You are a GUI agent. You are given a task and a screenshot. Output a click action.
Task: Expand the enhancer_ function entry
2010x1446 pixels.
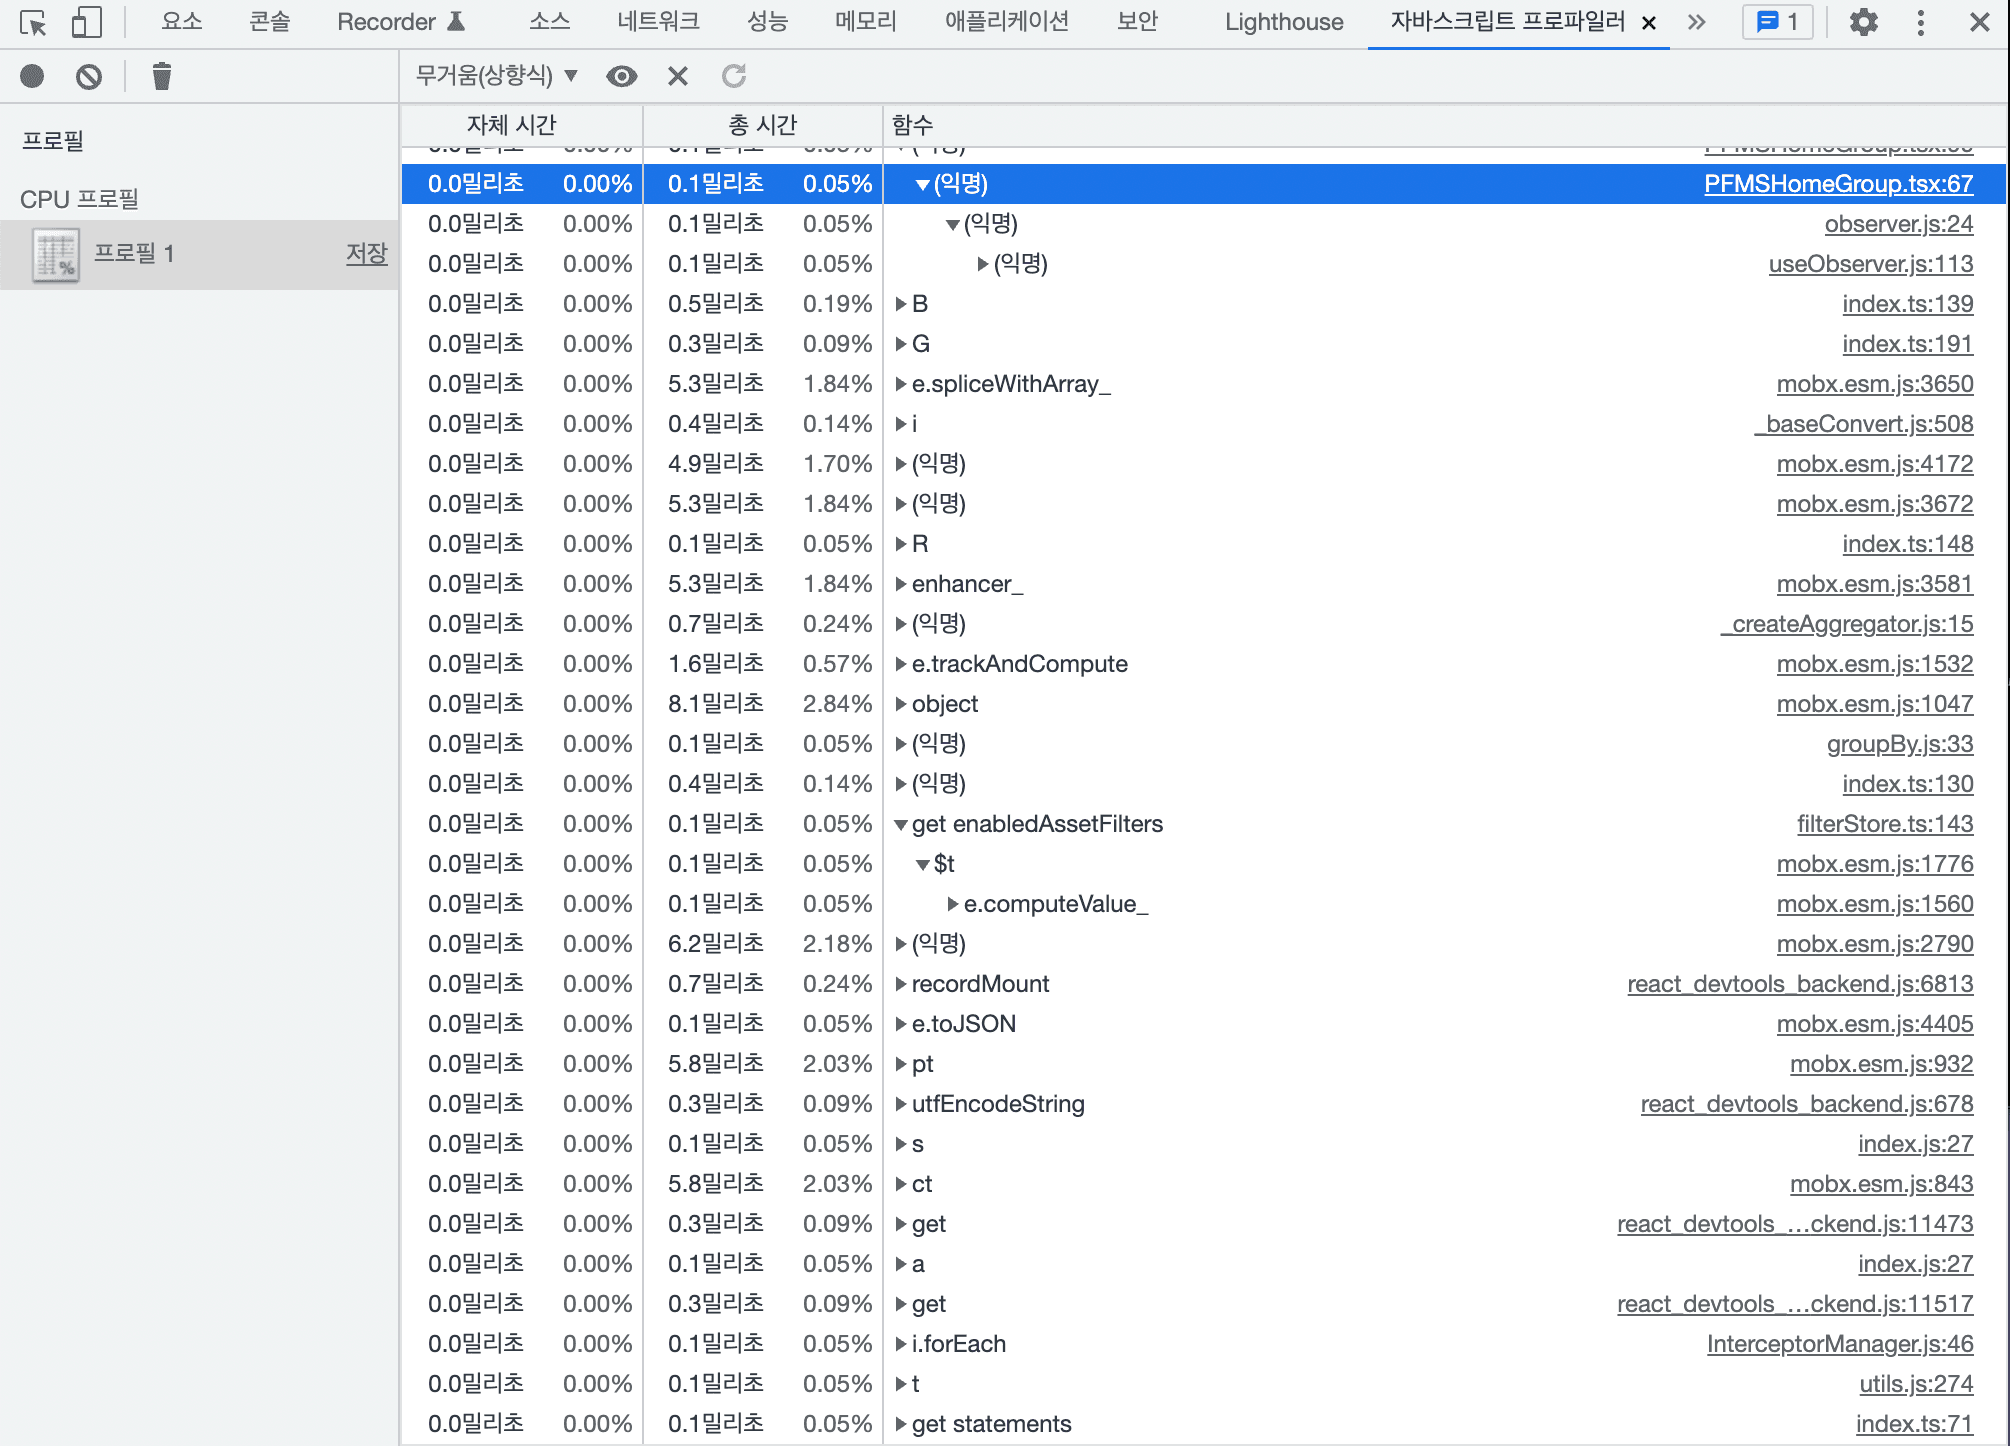[902, 583]
